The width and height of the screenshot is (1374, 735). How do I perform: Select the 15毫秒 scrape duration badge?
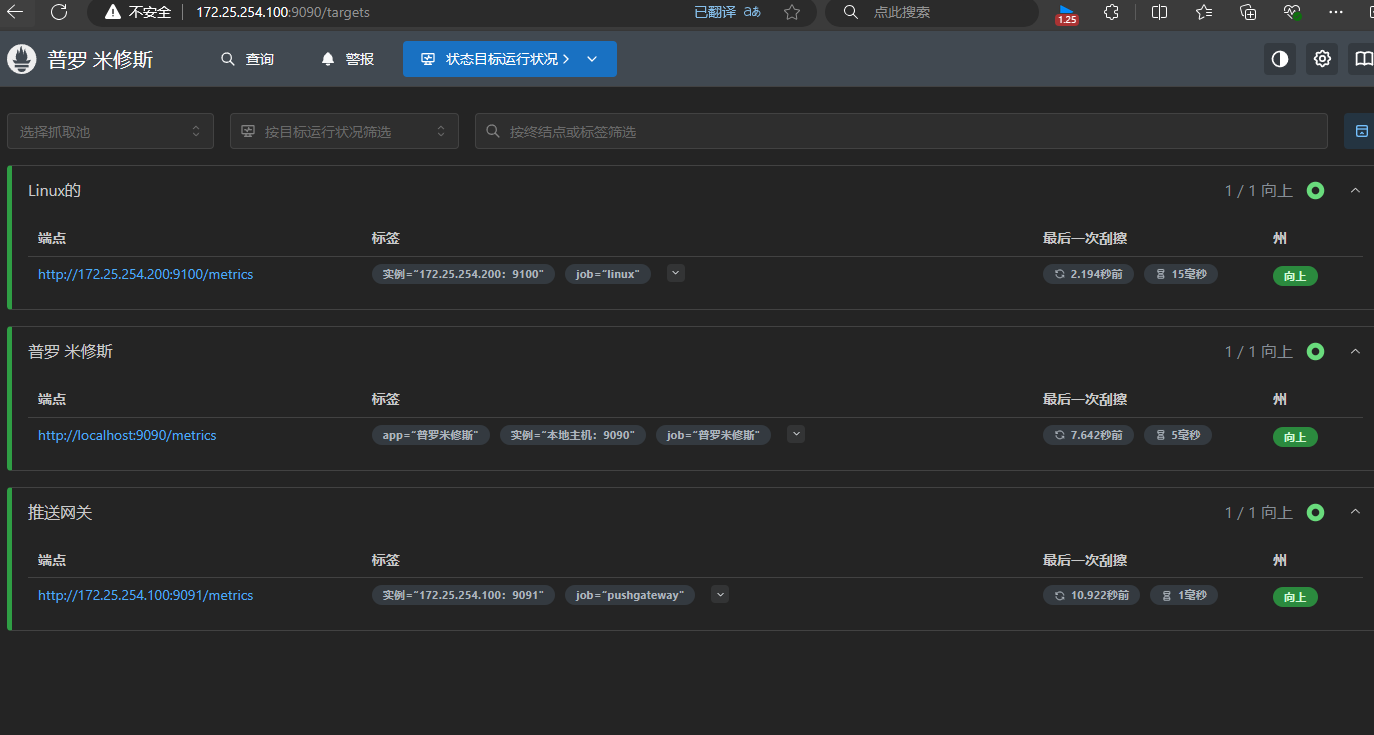(x=1181, y=274)
